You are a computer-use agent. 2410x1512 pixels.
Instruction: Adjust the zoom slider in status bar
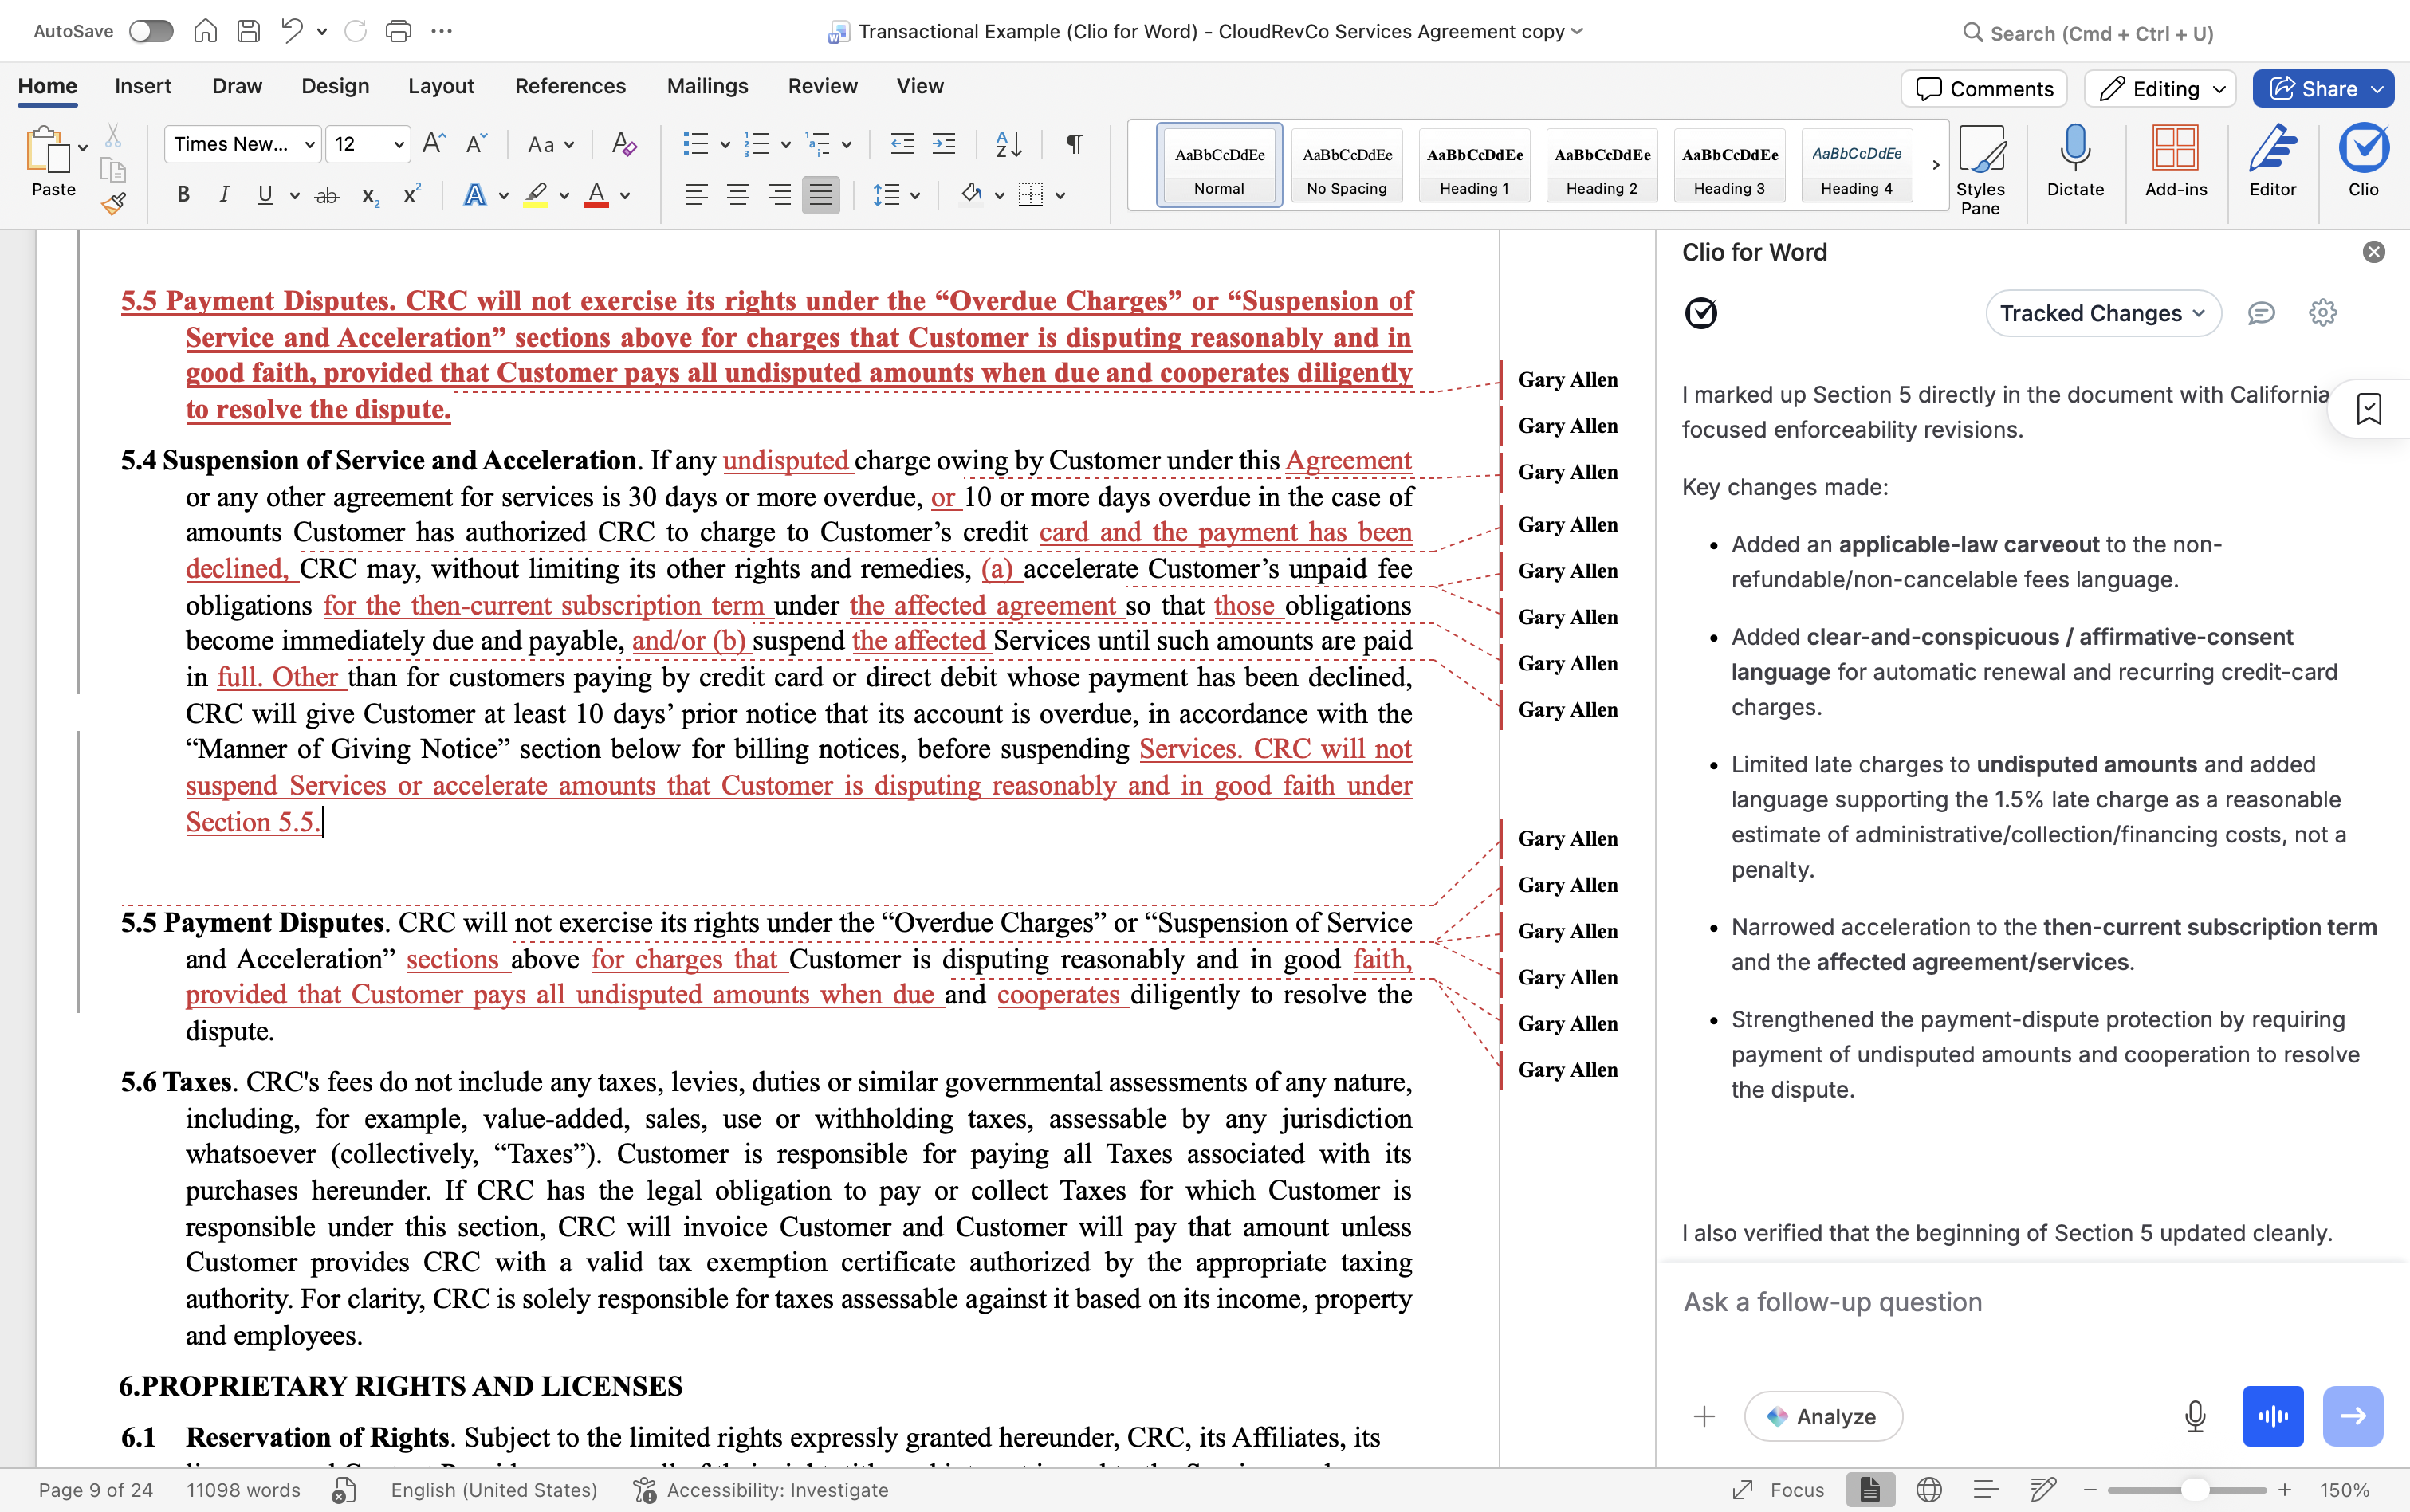2194,1490
